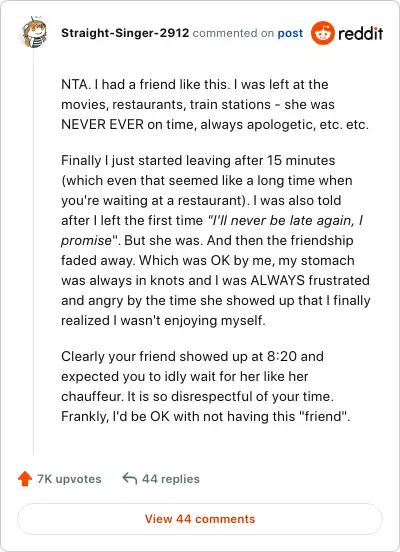
Task: Click the reddit wordmark text
Action: pyautogui.click(x=360, y=33)
